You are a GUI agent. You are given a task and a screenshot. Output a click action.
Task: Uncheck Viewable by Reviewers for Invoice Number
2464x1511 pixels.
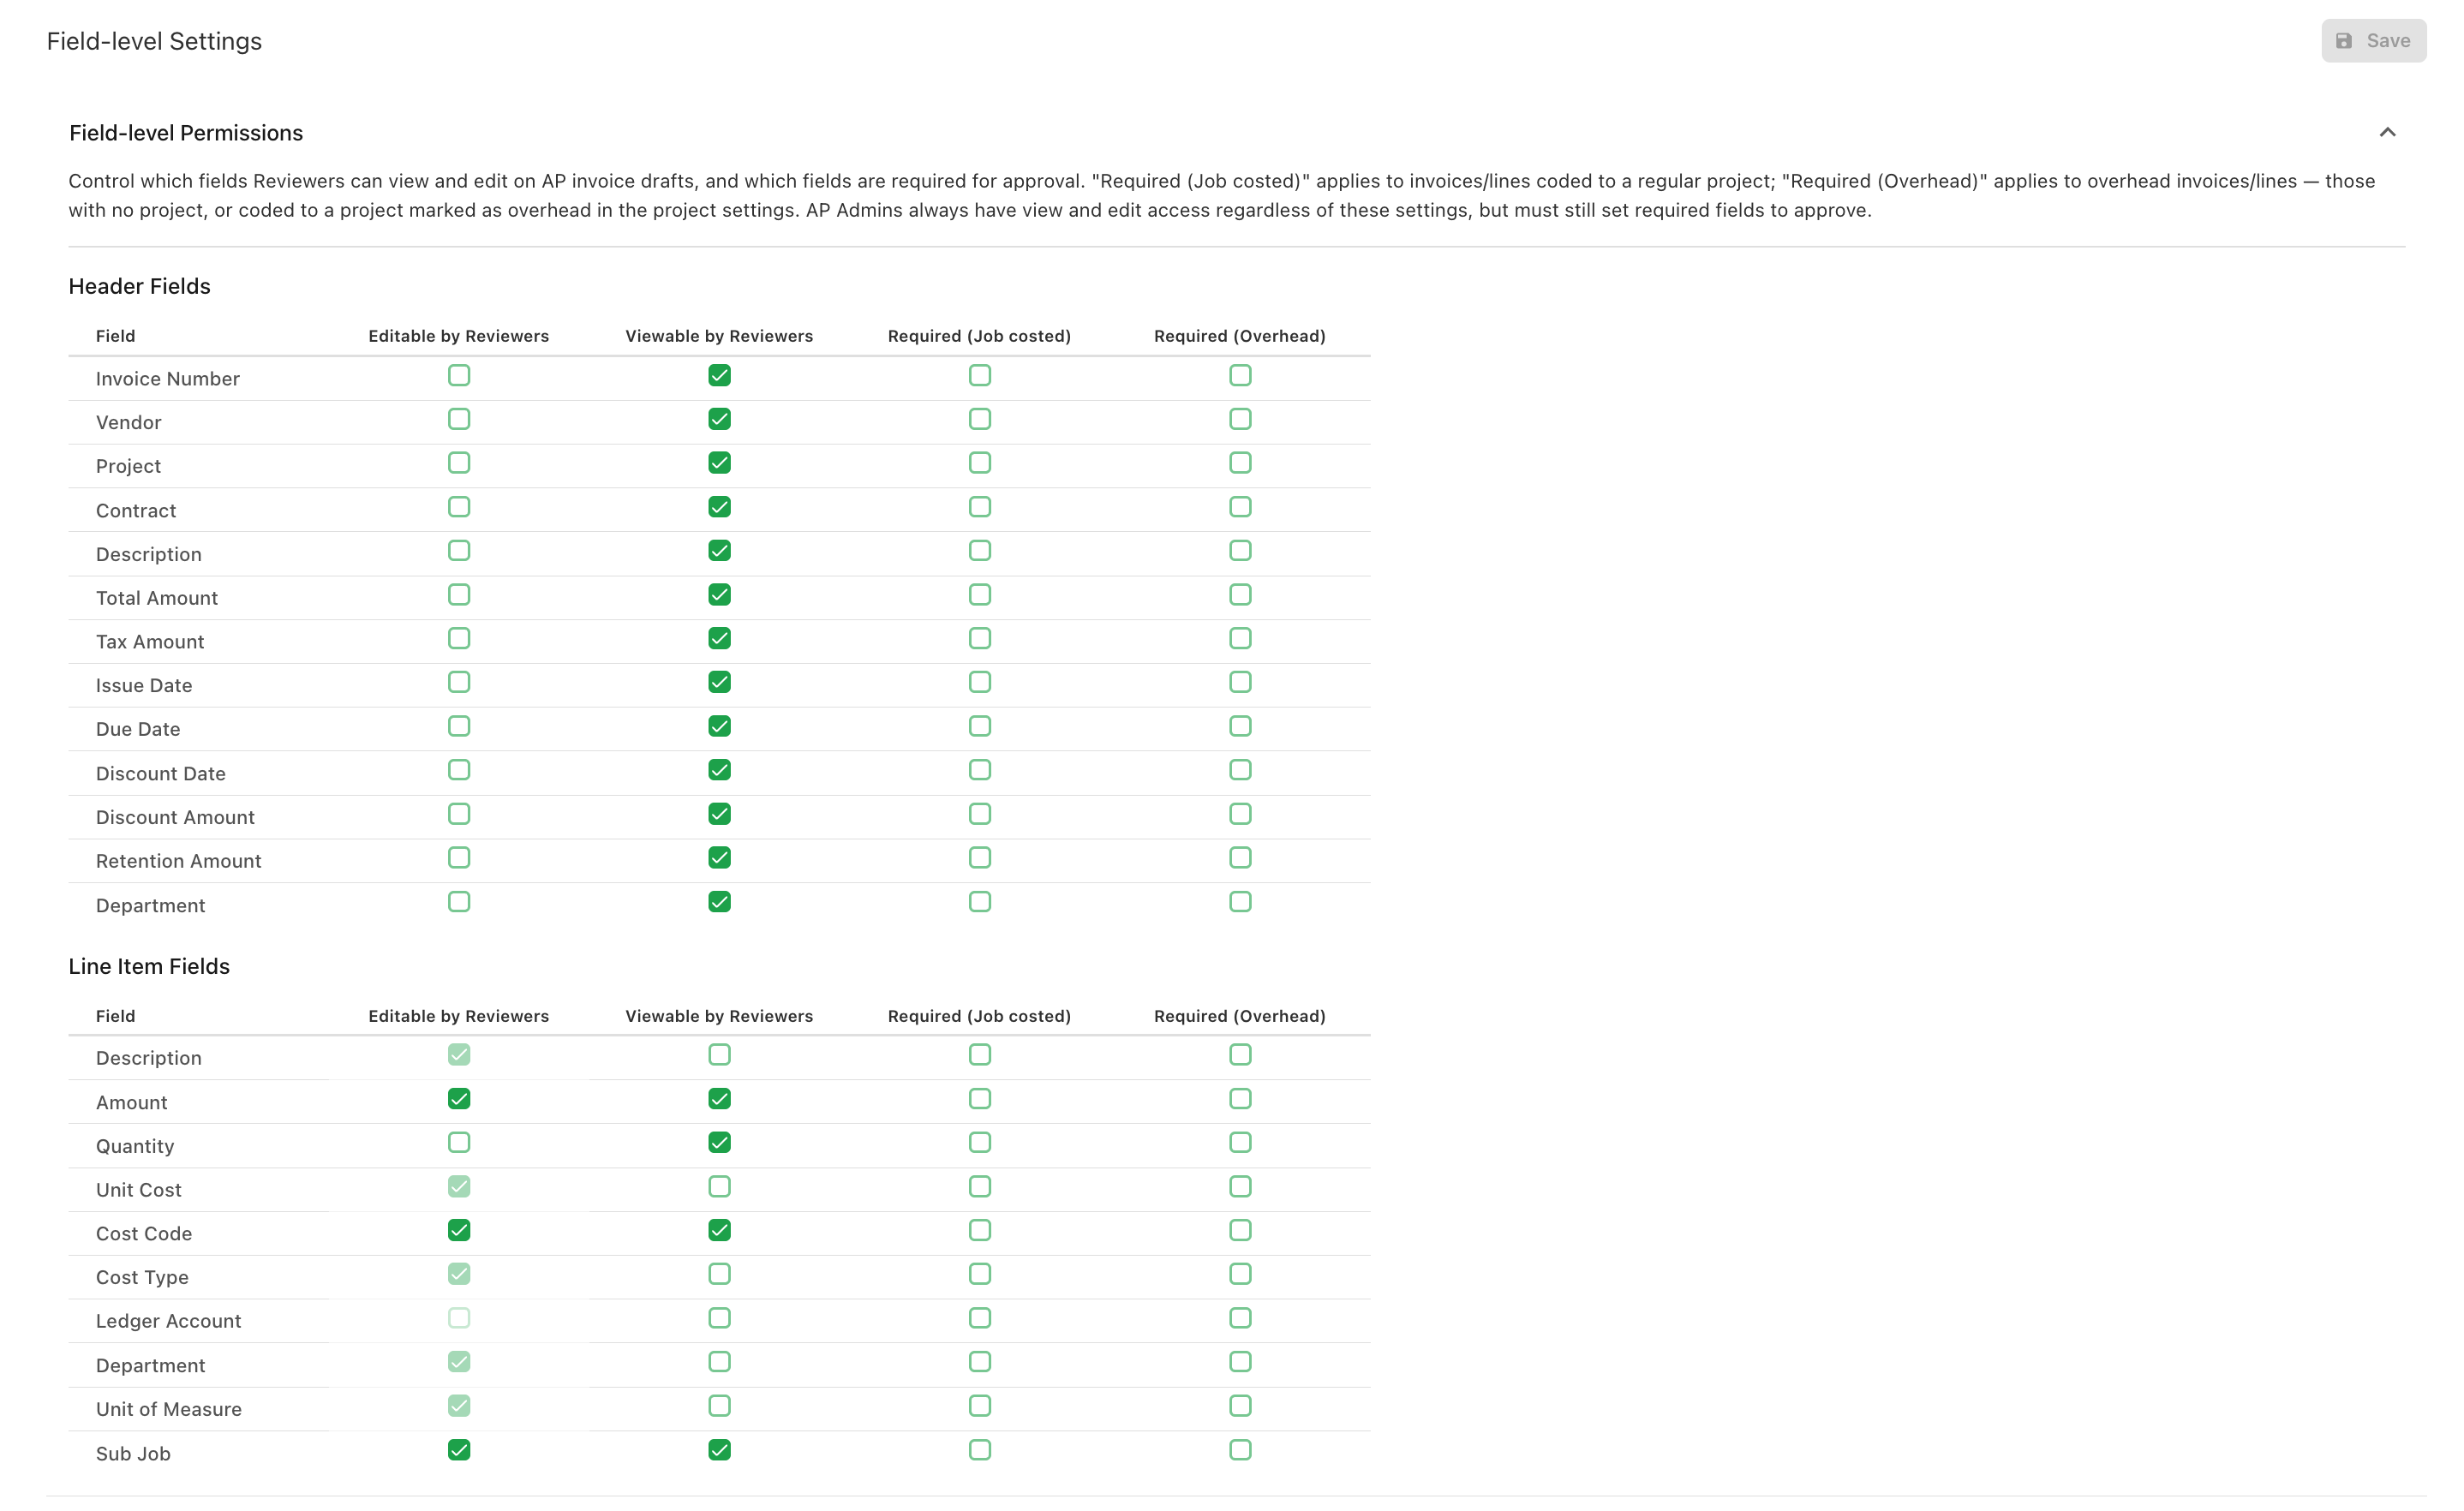(719, 375)
